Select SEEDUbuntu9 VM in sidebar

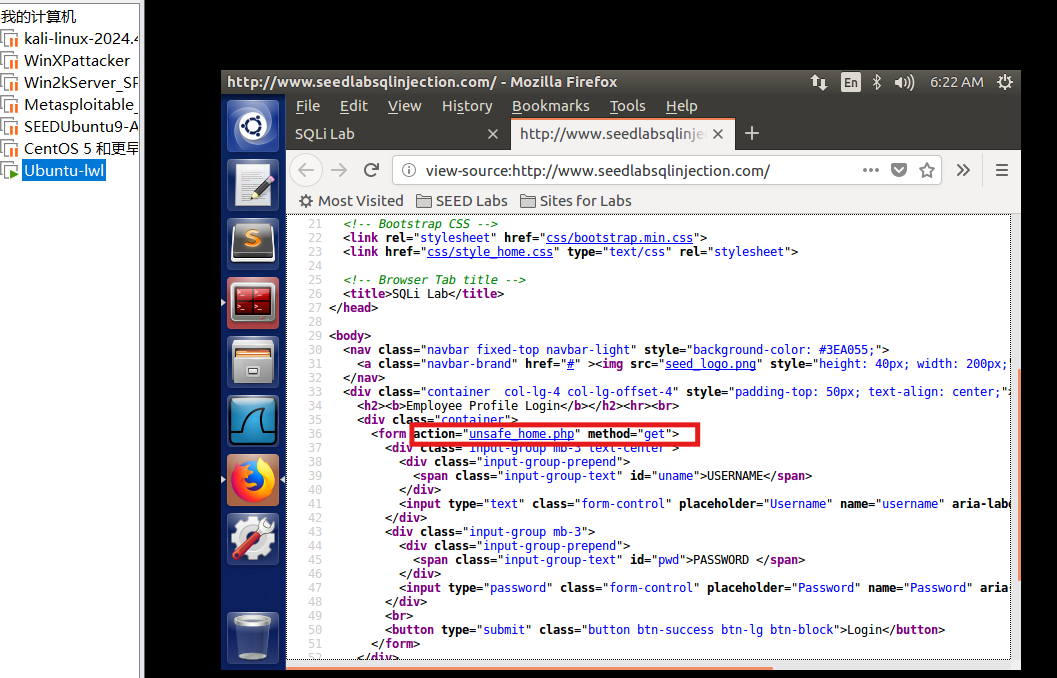70,126
